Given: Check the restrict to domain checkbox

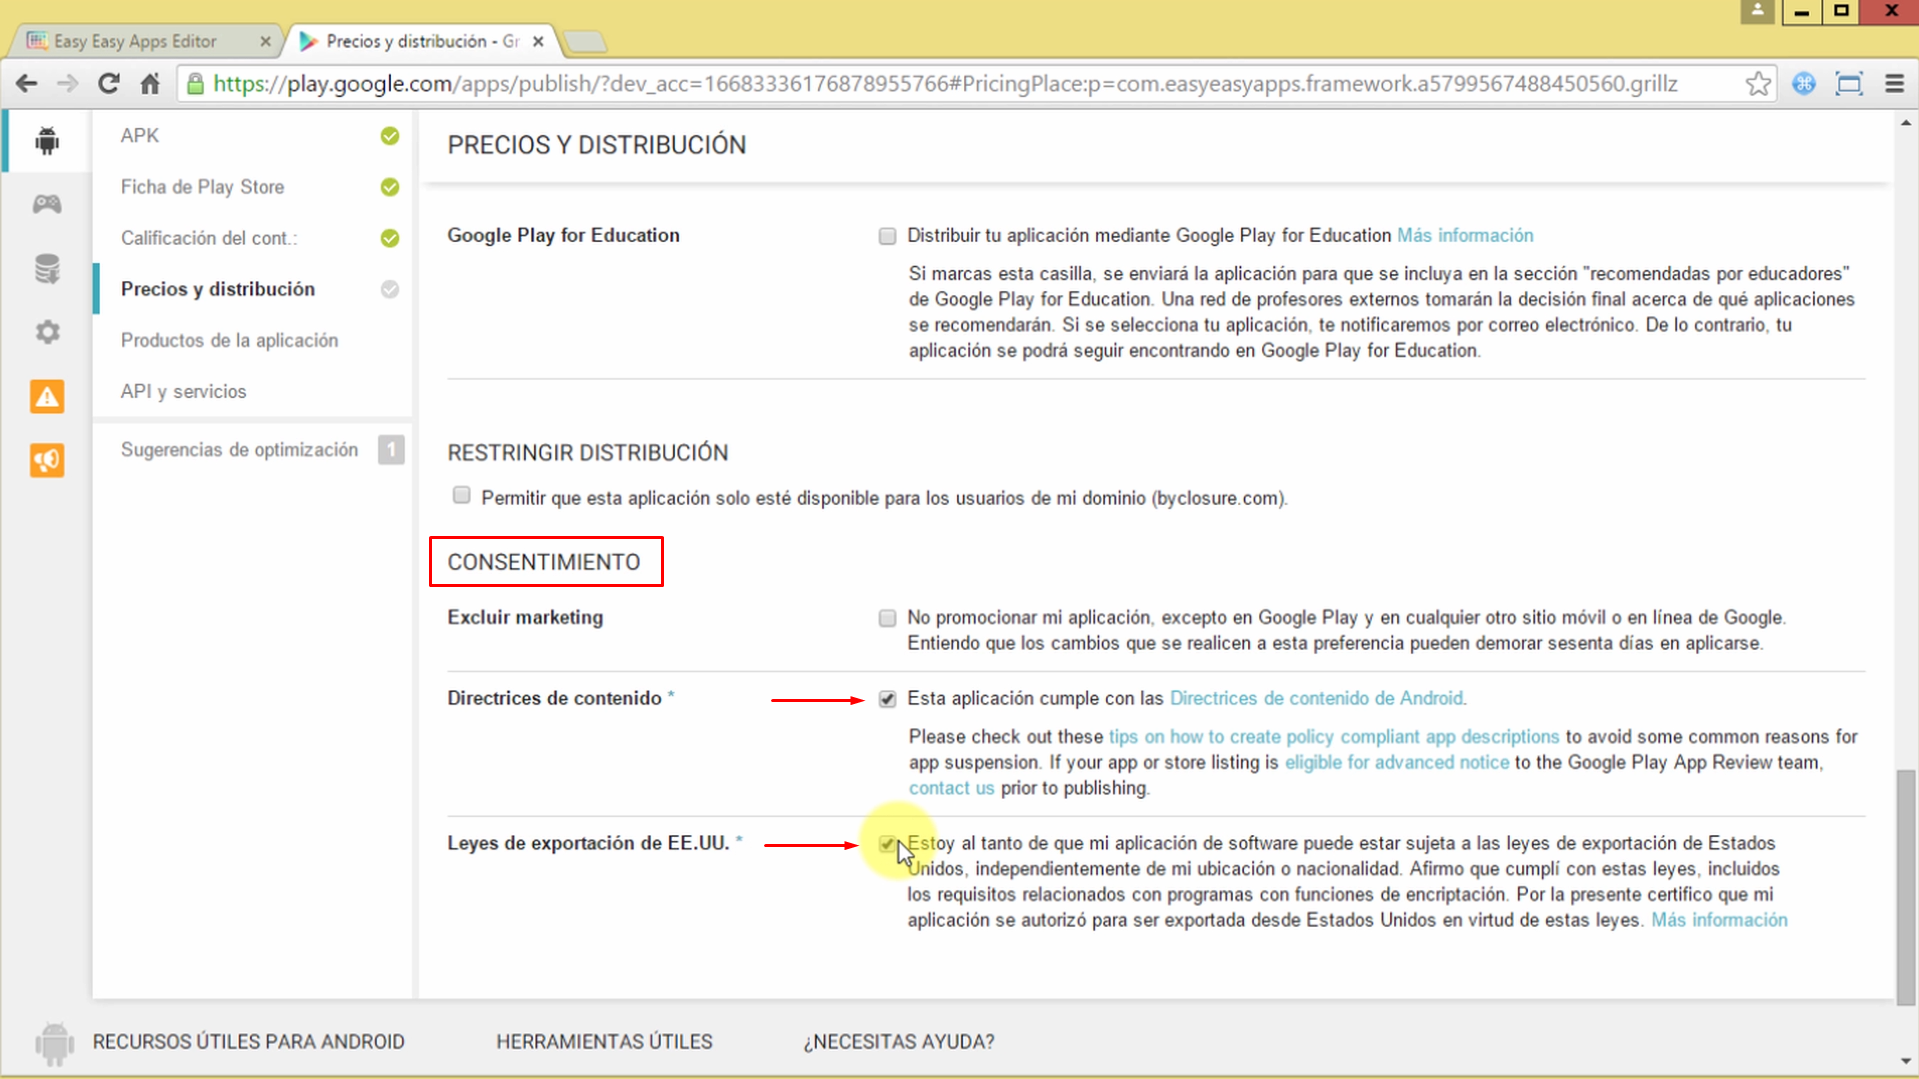Looking at the screenshot, I should 461,496.
